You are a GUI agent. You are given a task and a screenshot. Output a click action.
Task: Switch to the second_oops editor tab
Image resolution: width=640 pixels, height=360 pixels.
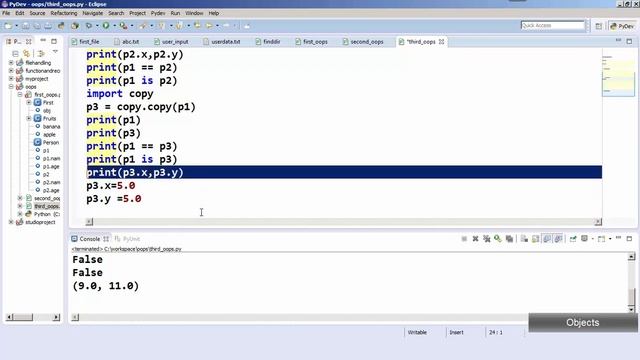(363, 42)
